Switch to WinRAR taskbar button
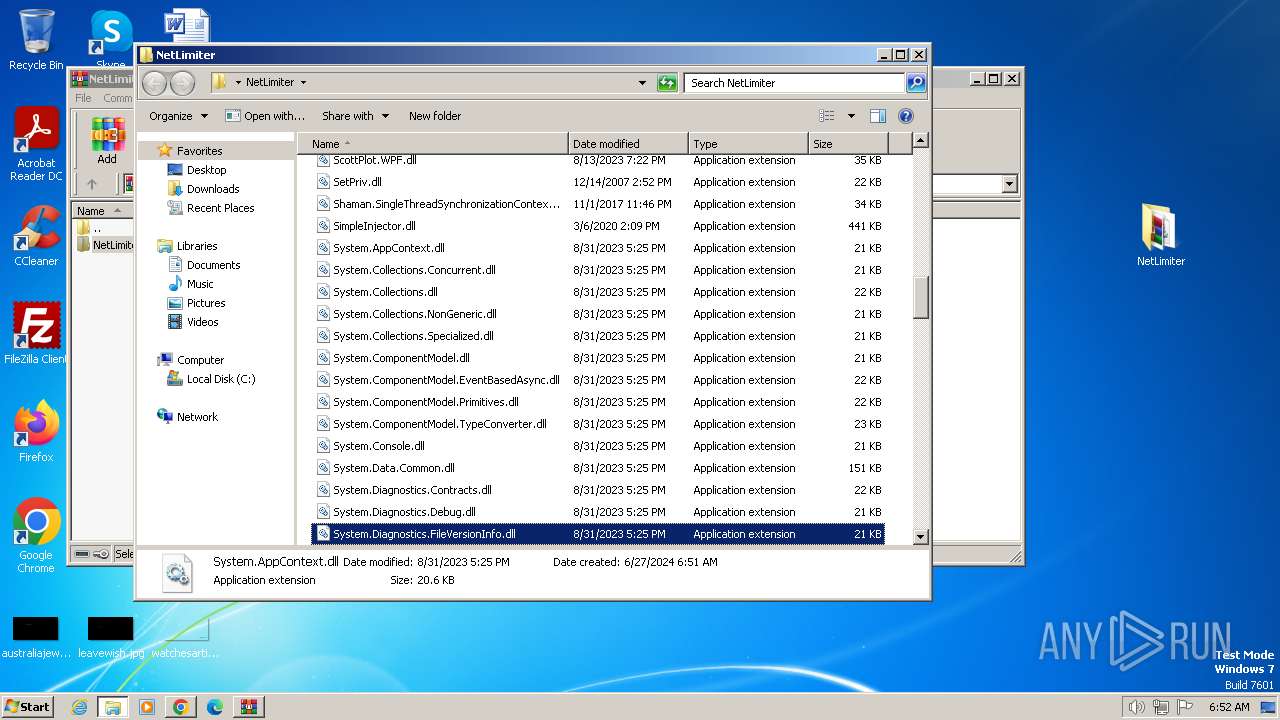This screenshot has width=1280, height=720. click(248, 707)
